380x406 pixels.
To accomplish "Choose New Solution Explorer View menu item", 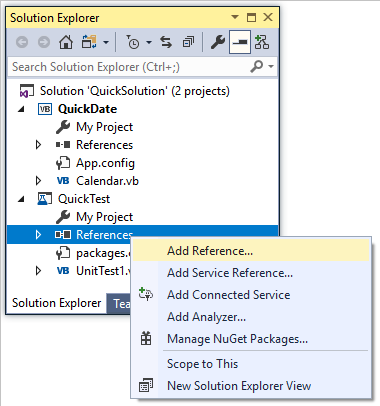I will 251,386.
